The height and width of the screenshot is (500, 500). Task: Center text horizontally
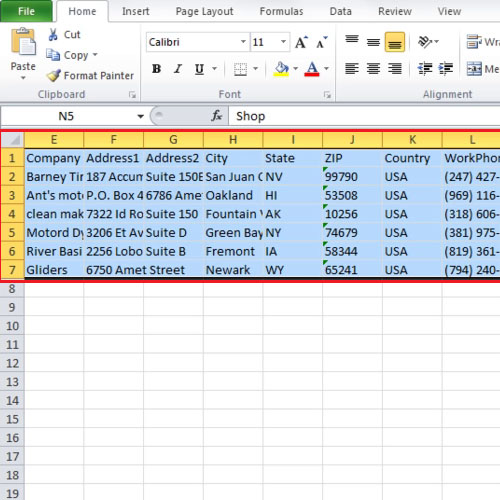pyautogui.click(x=373, y=69)
